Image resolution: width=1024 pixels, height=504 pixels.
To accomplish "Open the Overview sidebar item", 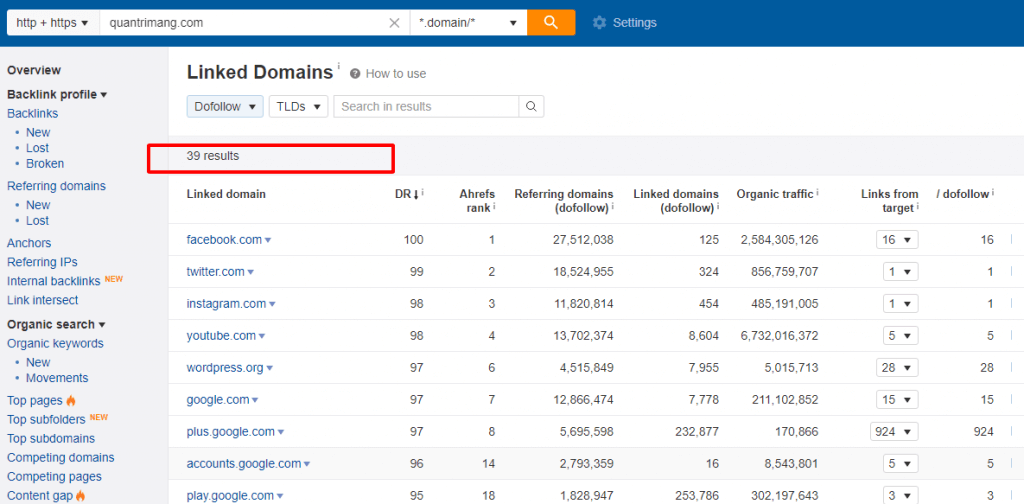I will [34, 70].
